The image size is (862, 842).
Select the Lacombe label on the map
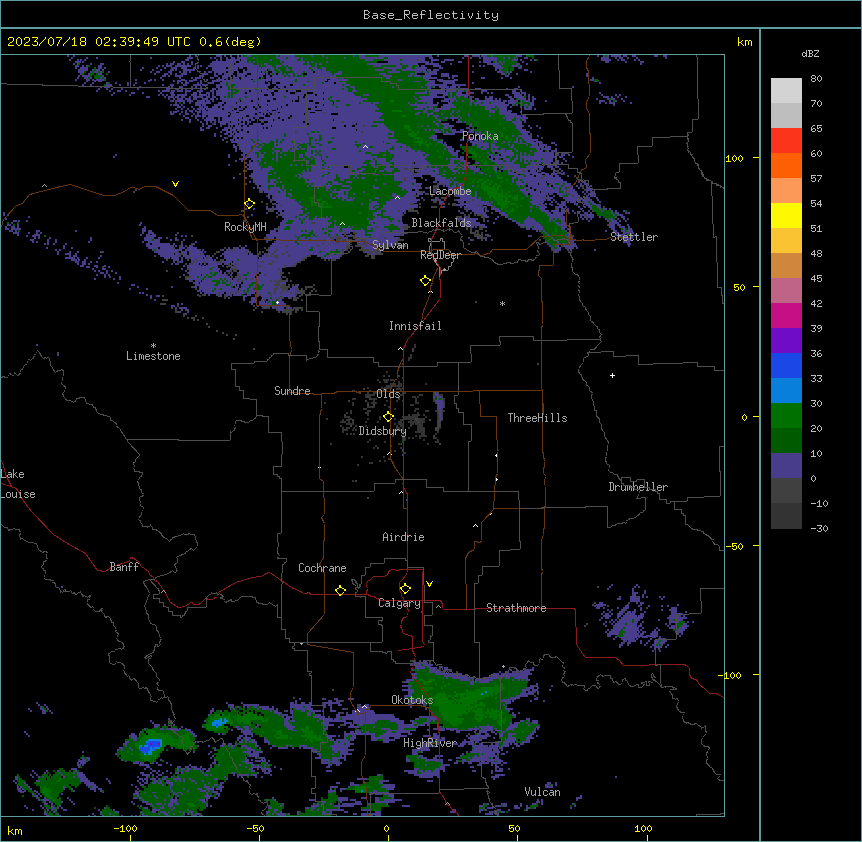(x=450, y=191)
